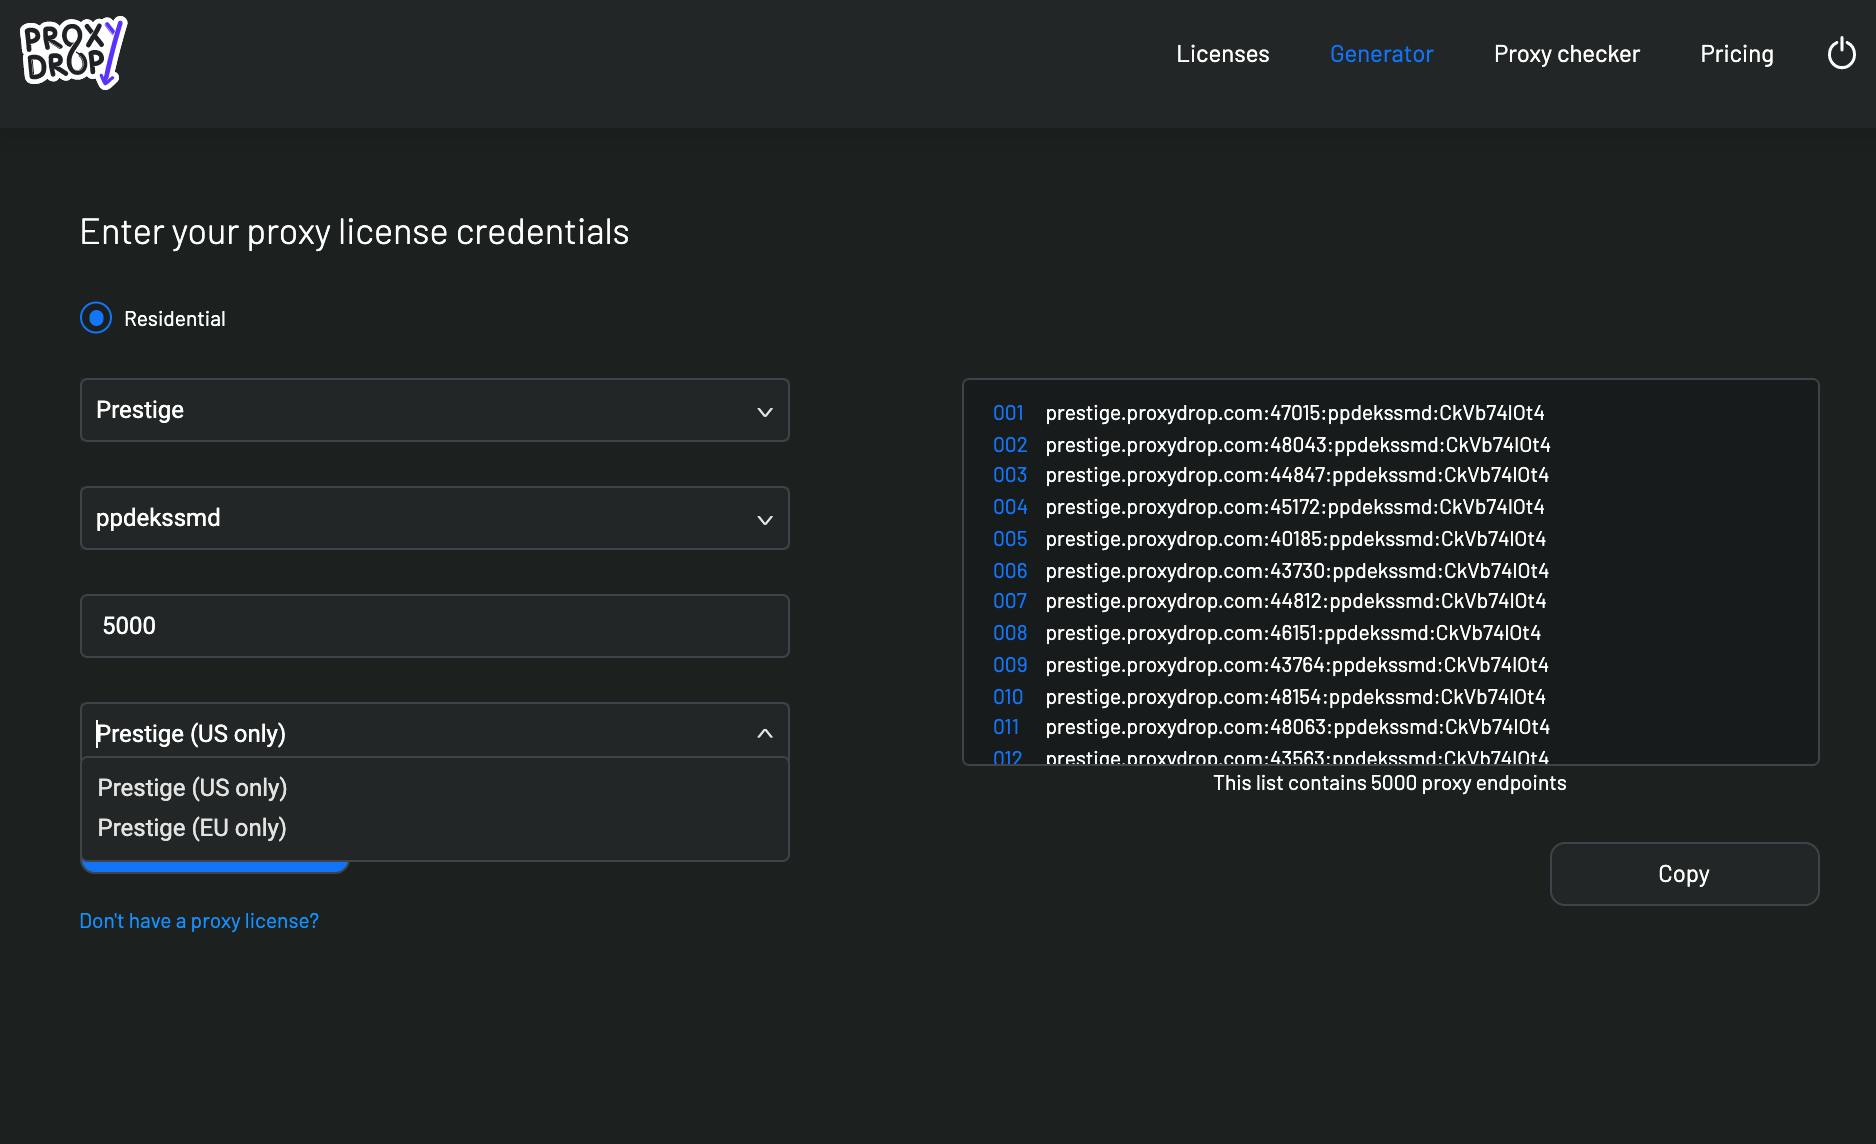Click the 'Enter your proxy license credentials' heading
The height and width of the screenshot is (1144, 1876).
tap(354, 232)
